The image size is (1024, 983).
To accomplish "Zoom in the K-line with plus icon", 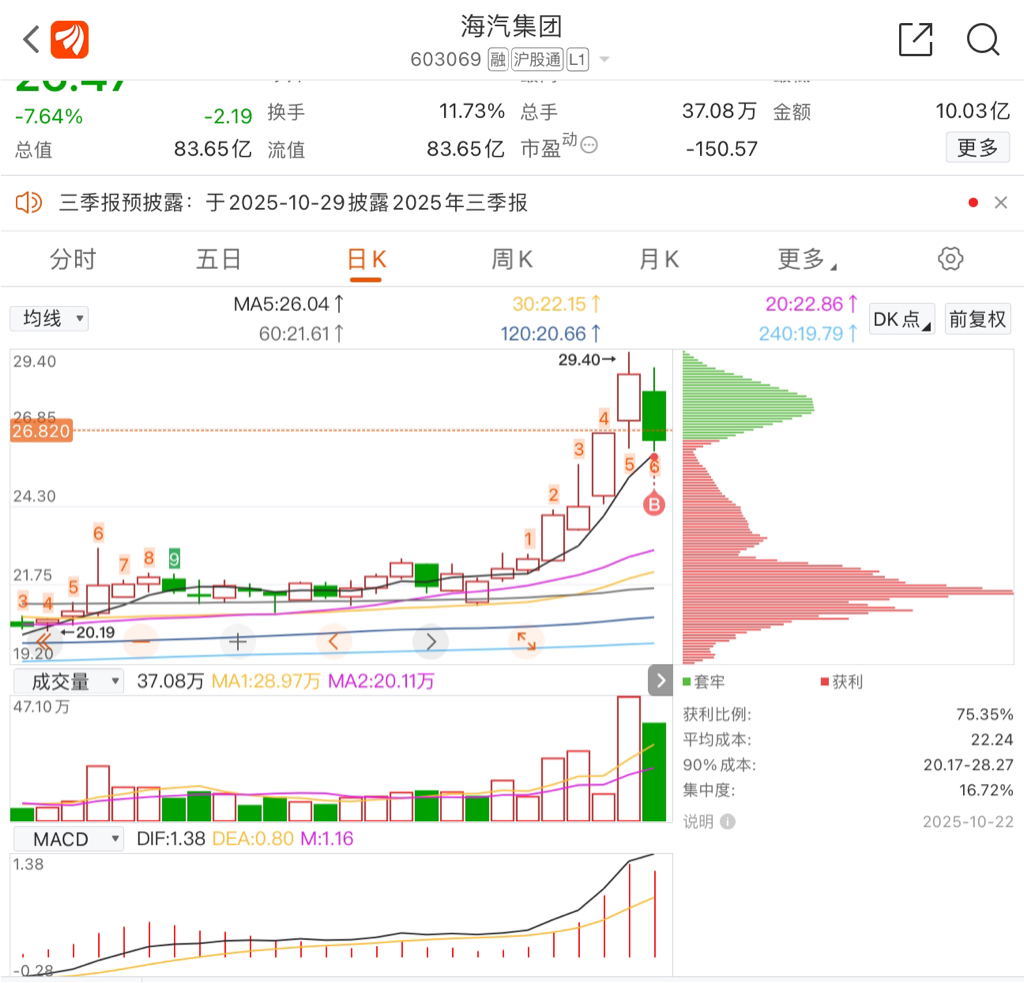I will pyautogui.click(x=238, y=642).
